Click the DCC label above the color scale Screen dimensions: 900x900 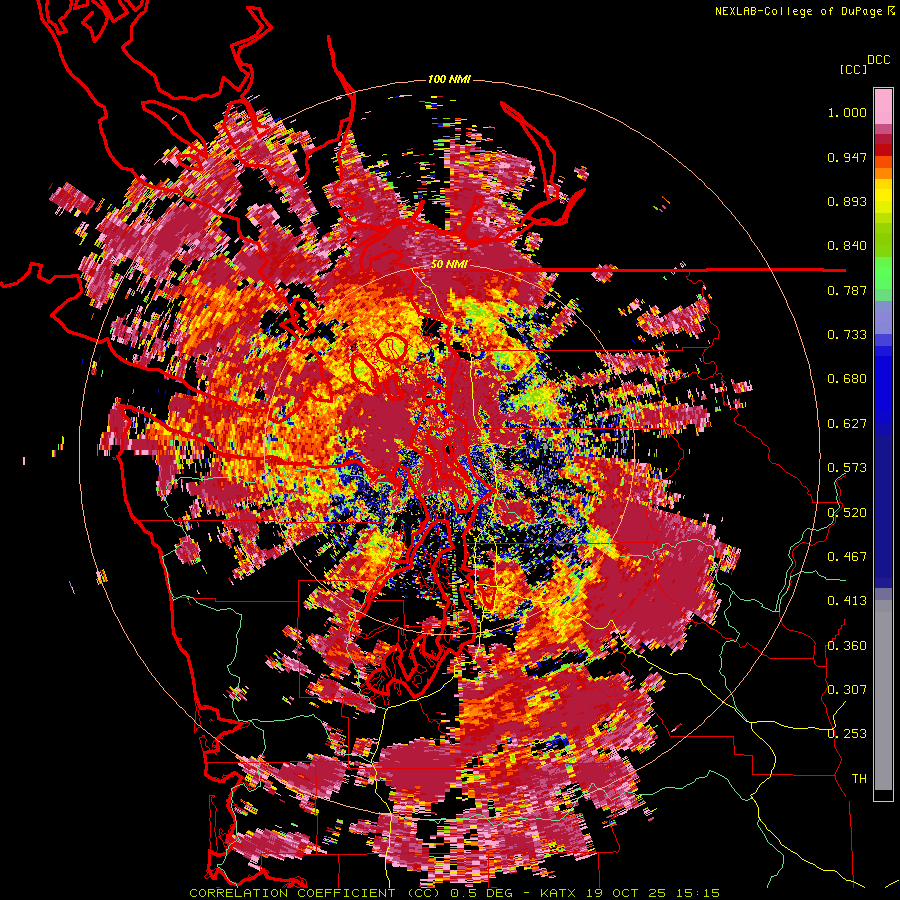pos(878,60)
